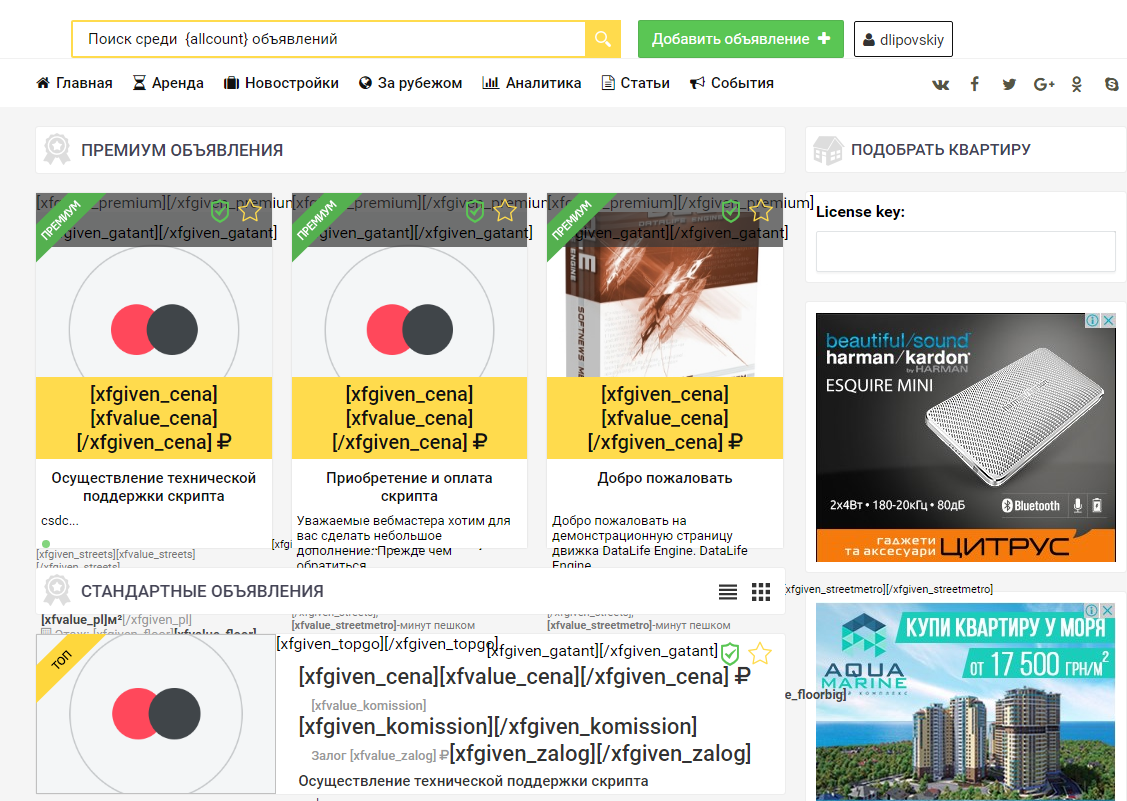This screenshot has width=1127, height=801.
Task: Open Осуществление технической поддержки скрипта premium title
Action: [154, 487]
